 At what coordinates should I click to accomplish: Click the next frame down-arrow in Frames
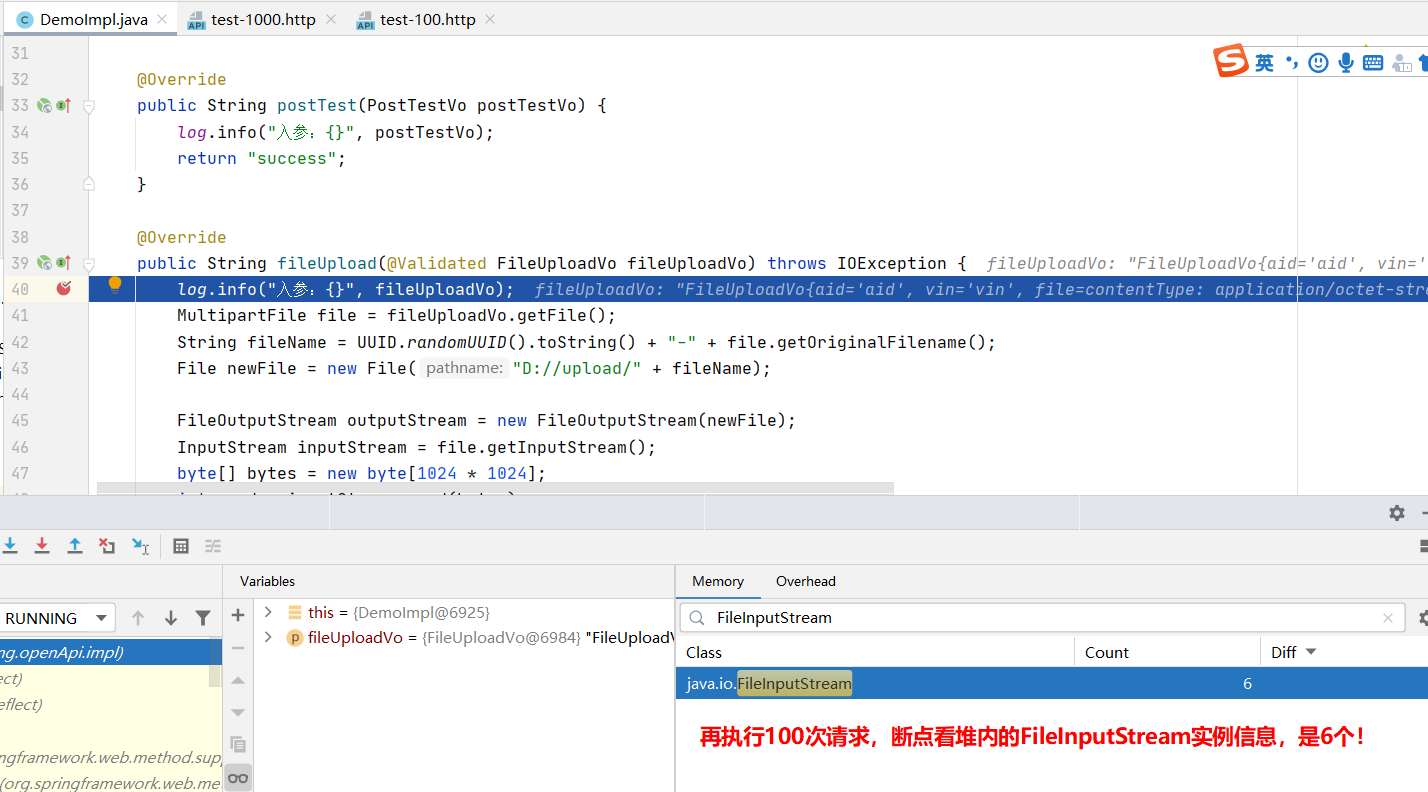171,618
